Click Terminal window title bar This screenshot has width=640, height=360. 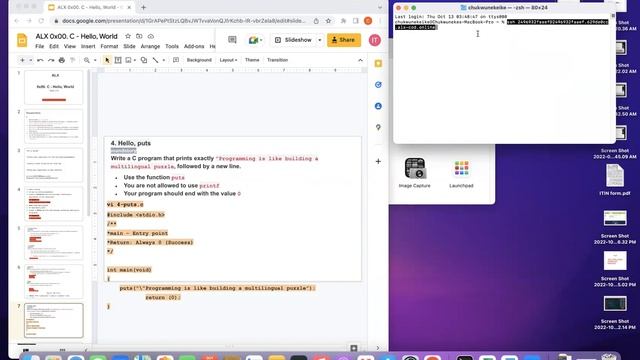point(504,7)
